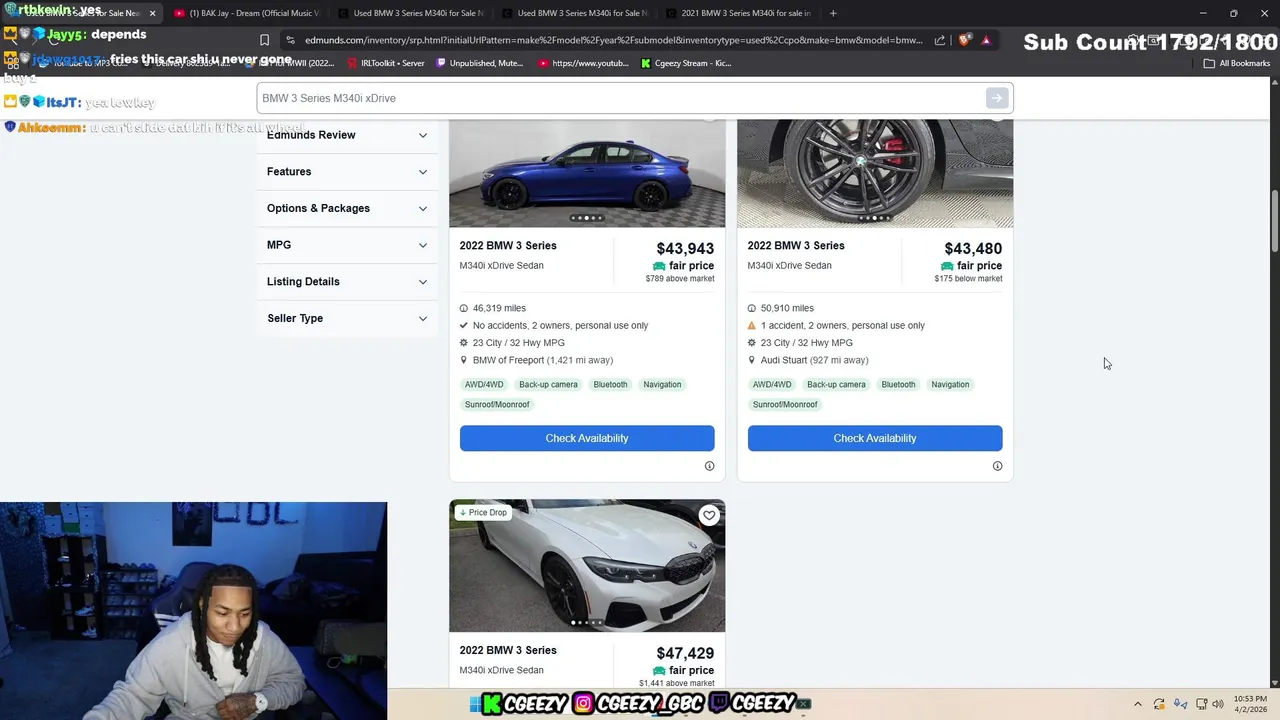Open network settings icon in system tray

(x=1201, y=704)
